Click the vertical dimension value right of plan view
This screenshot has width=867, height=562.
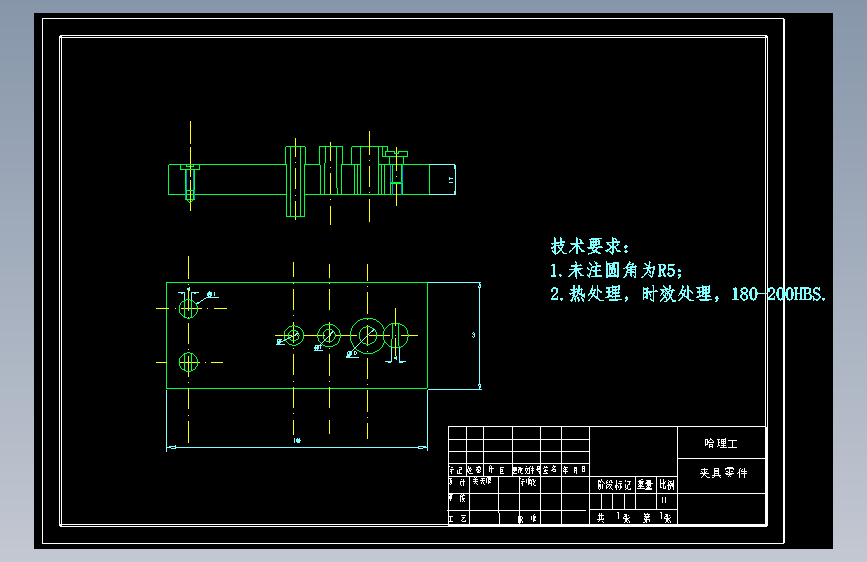click(x=473, y=335)
